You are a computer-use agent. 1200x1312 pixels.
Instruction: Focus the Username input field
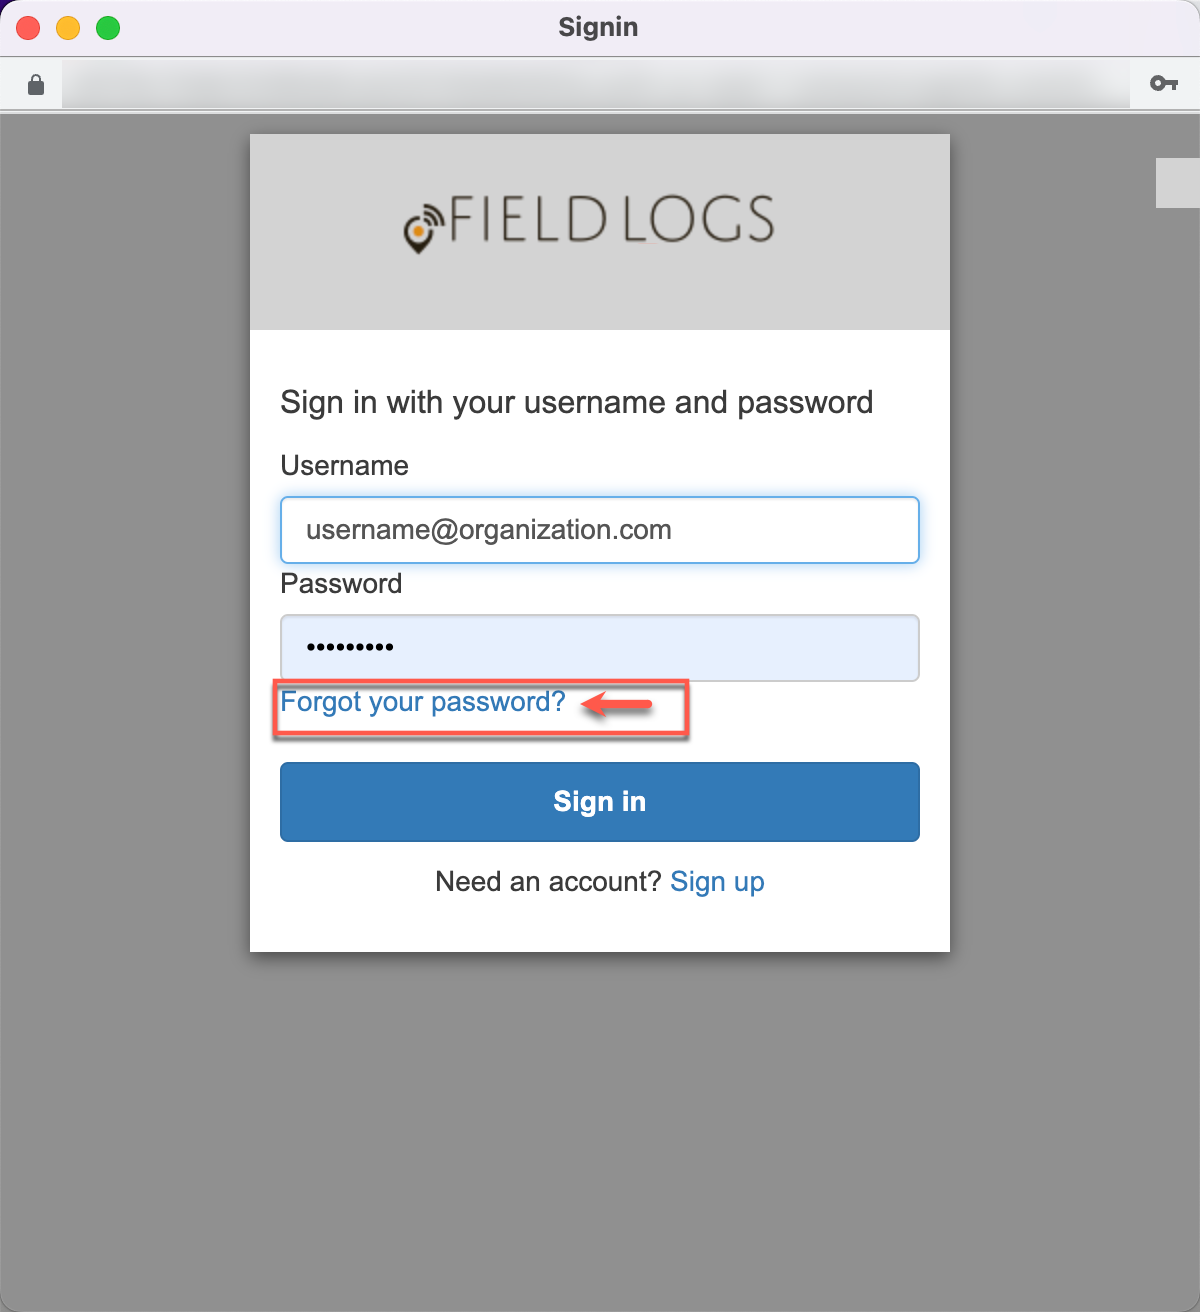599,530
